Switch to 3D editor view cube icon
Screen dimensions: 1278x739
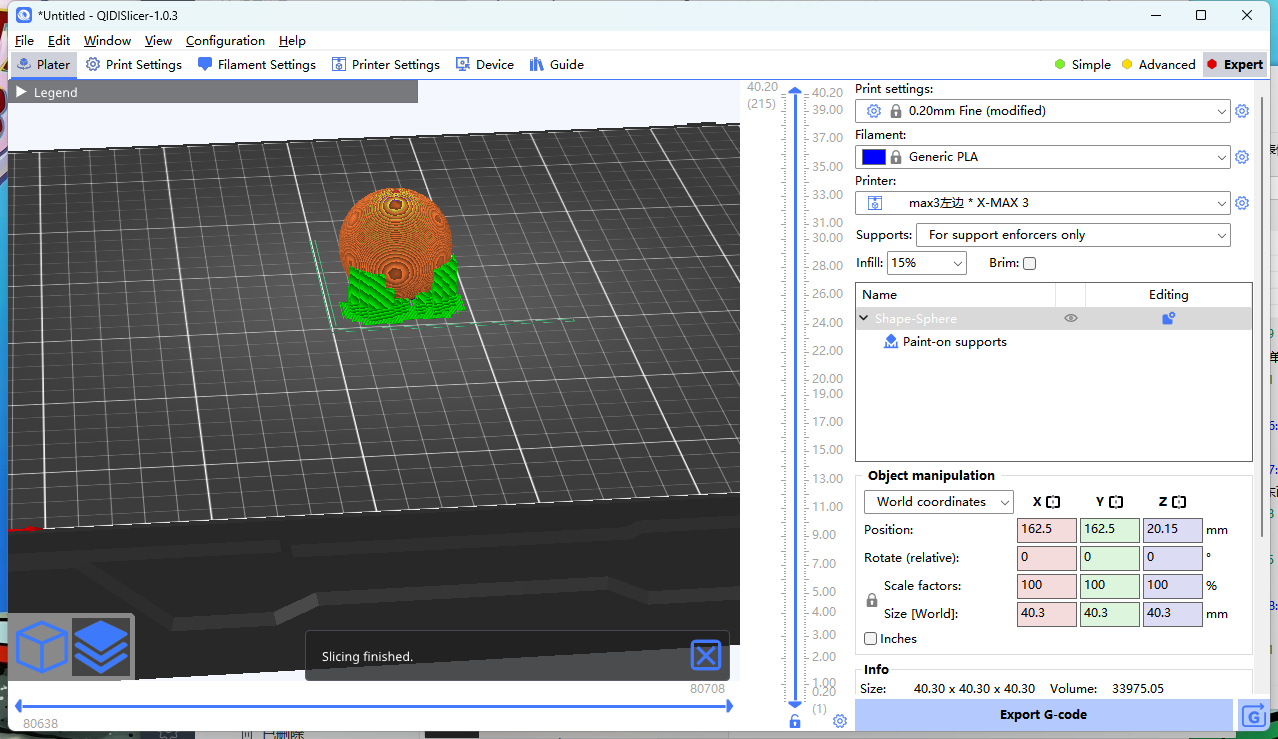point(41,646)
